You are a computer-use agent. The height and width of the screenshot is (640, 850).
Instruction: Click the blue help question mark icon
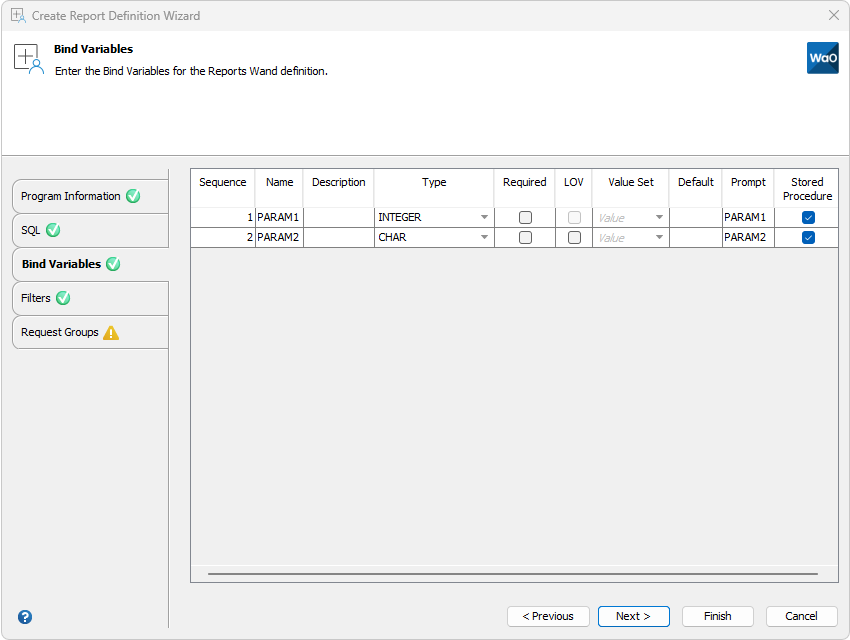(25, 617)
